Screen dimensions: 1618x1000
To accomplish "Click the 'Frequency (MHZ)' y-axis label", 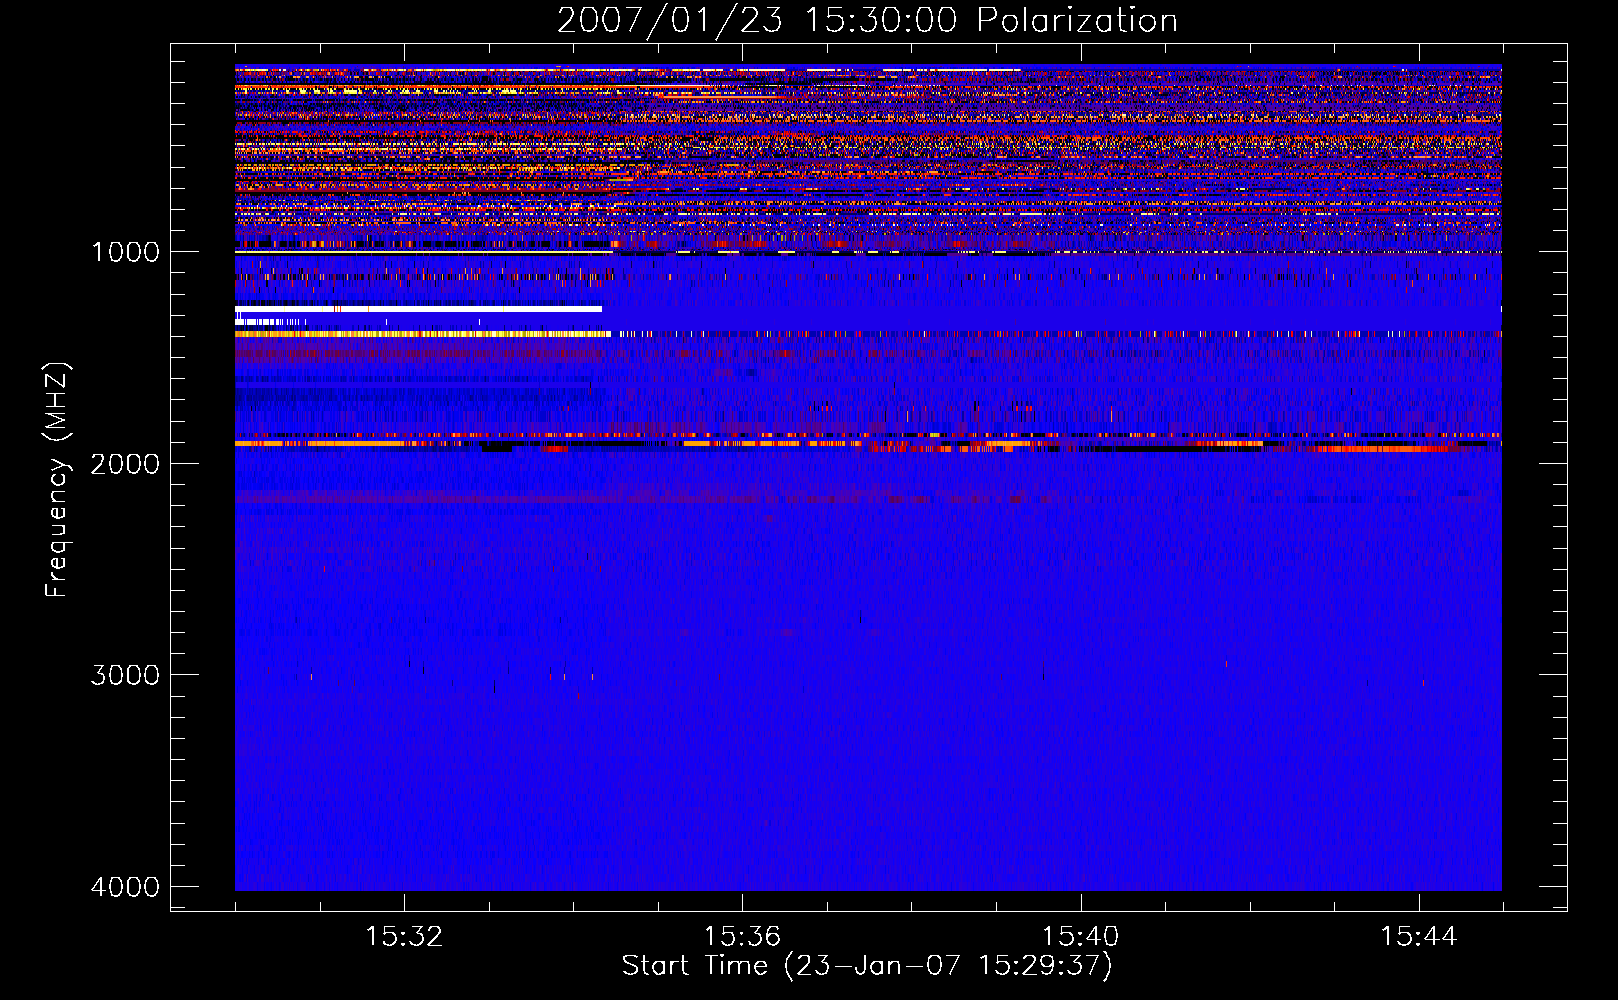I will point(57,480).
